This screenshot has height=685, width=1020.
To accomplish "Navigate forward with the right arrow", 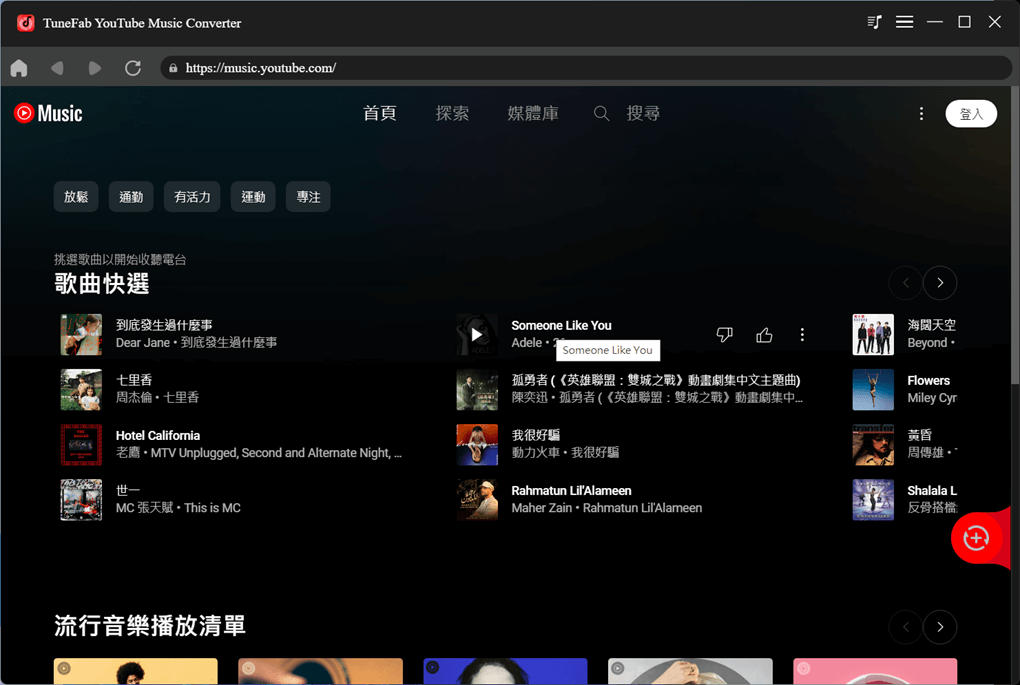I will (95, 68).
